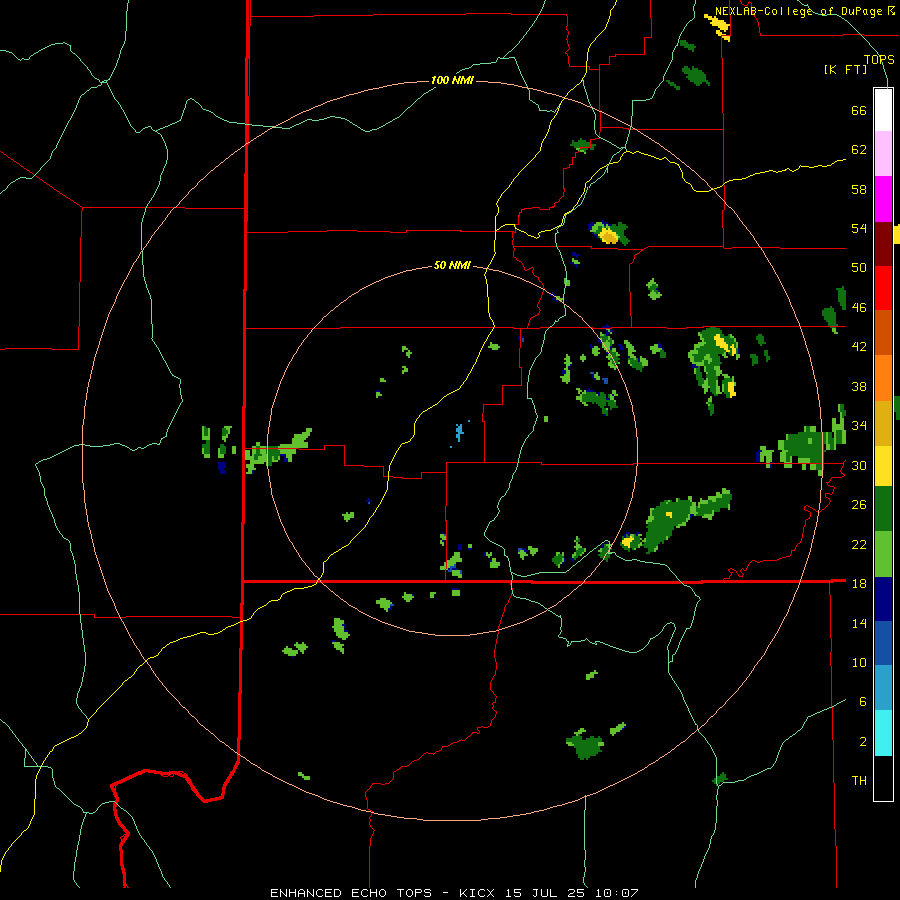Click the "[K FT]" units label
This screenshot has height=900, width=900.
(x=845, y=69)
